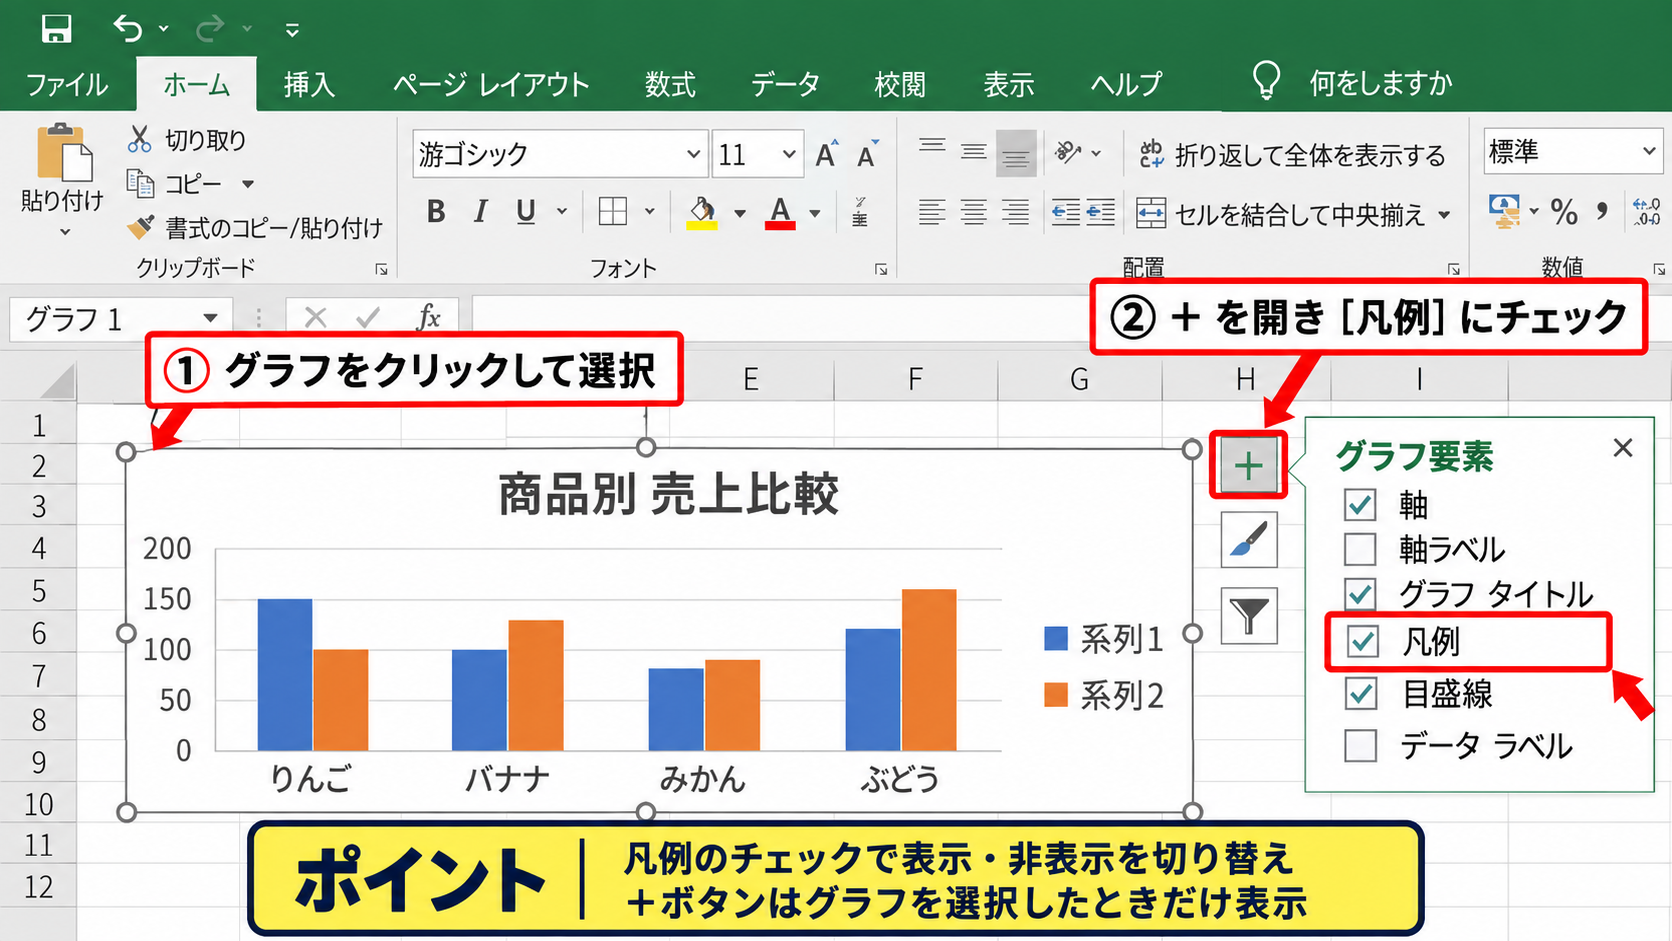Viewport: 1672px width, 941px height.
Task: Apply bold formatting with B
Action: (436, 211)
